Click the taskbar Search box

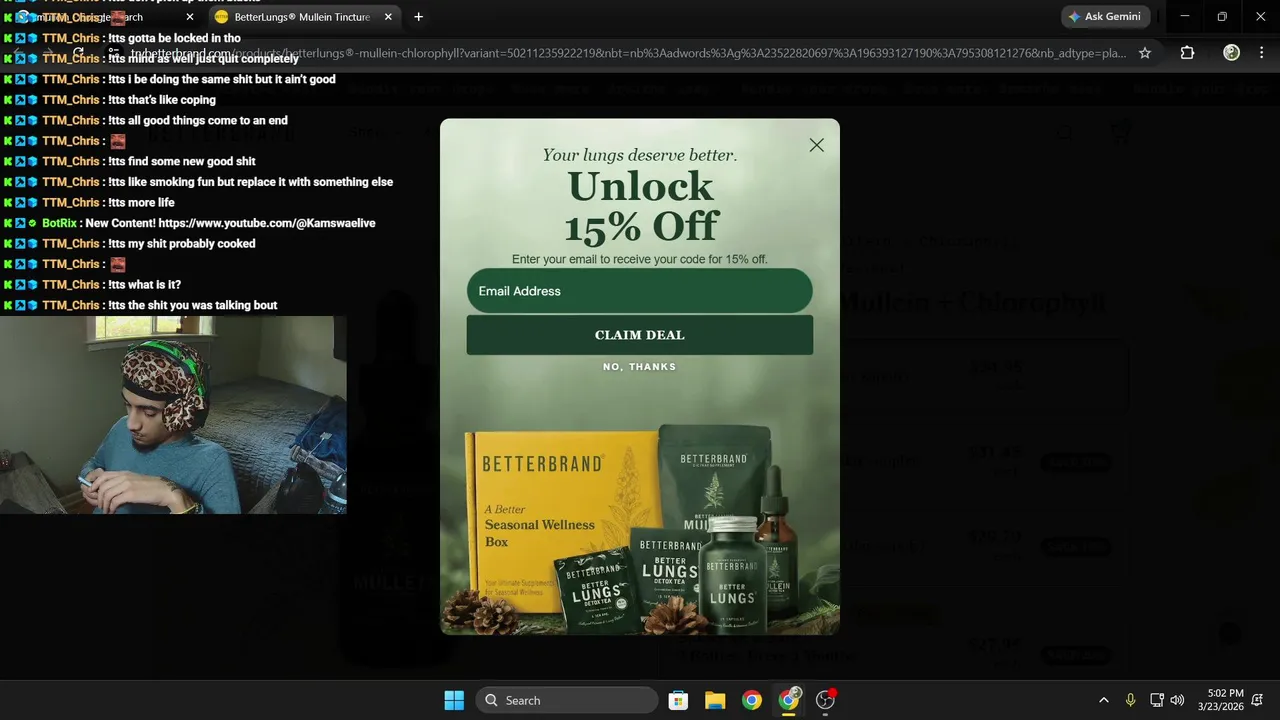(566, 700)
